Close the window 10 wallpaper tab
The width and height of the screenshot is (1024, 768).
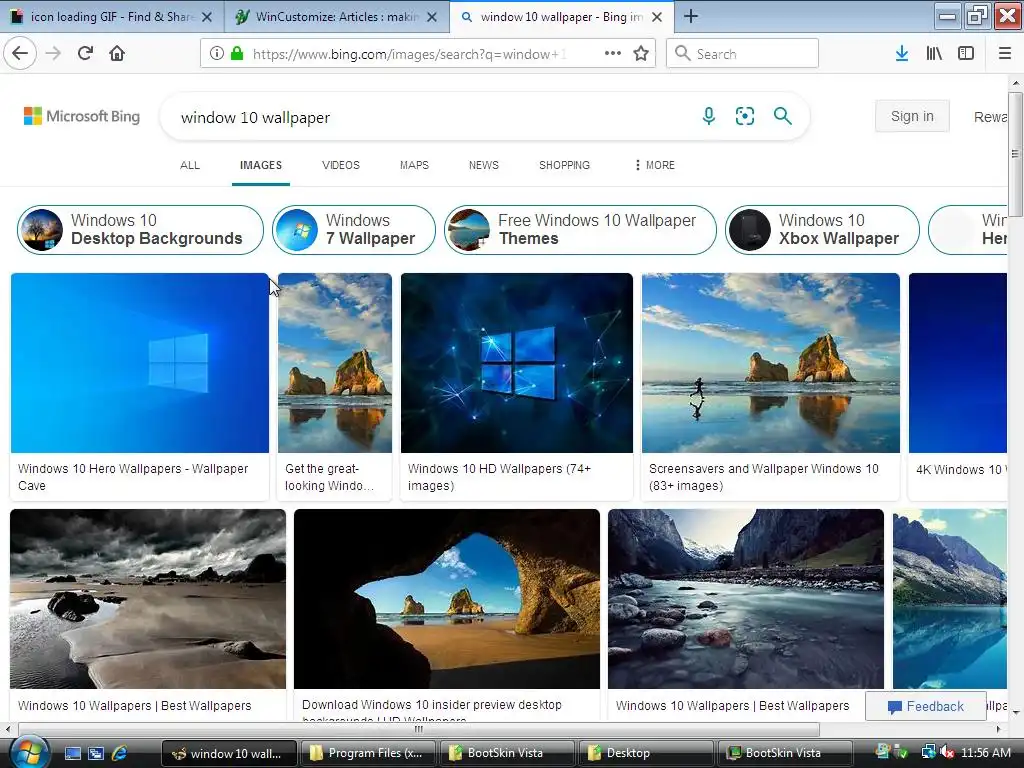657,17
